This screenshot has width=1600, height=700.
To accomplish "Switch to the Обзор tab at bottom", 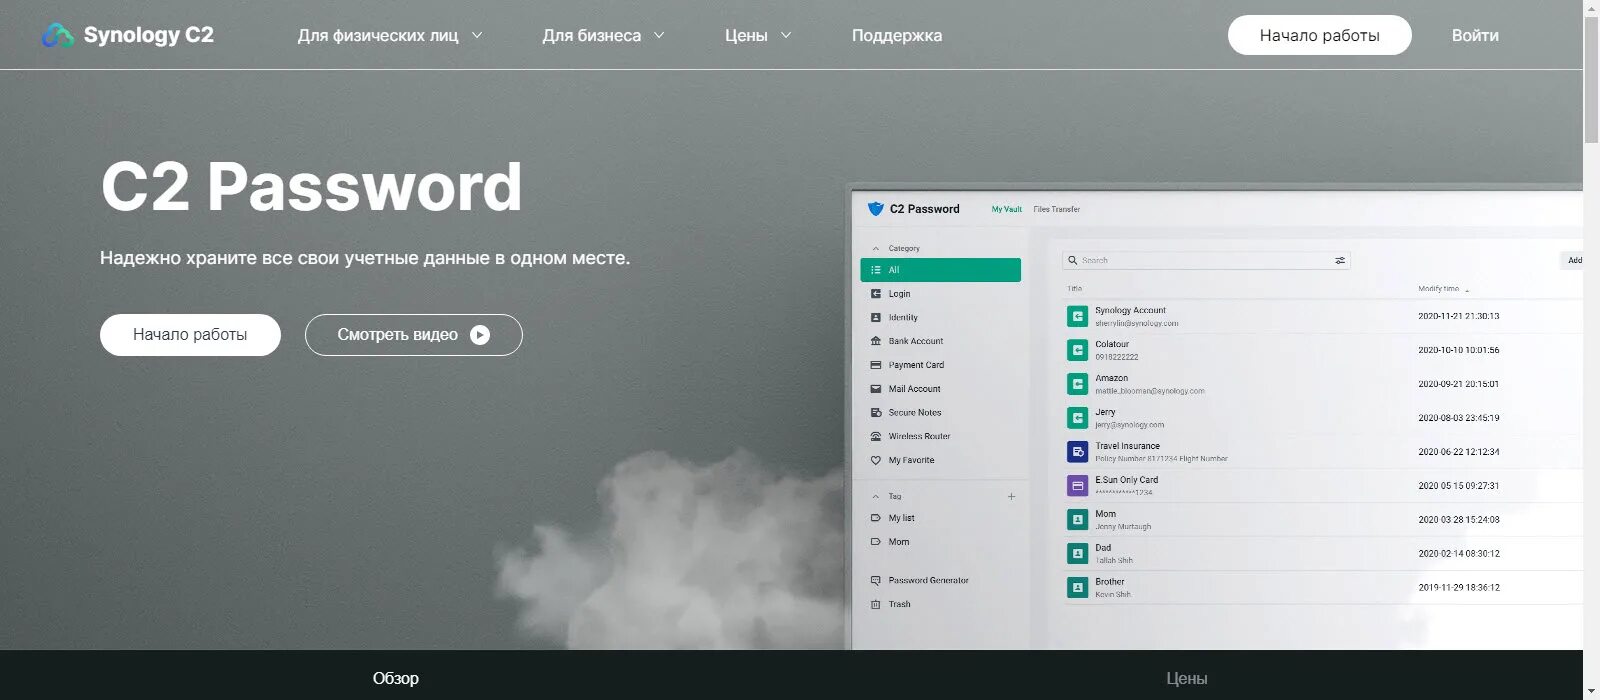I will [x=396, y=678].
